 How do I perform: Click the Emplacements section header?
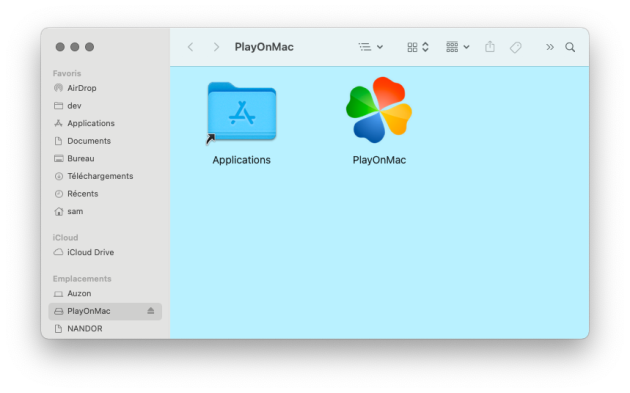tap(82, 278)
